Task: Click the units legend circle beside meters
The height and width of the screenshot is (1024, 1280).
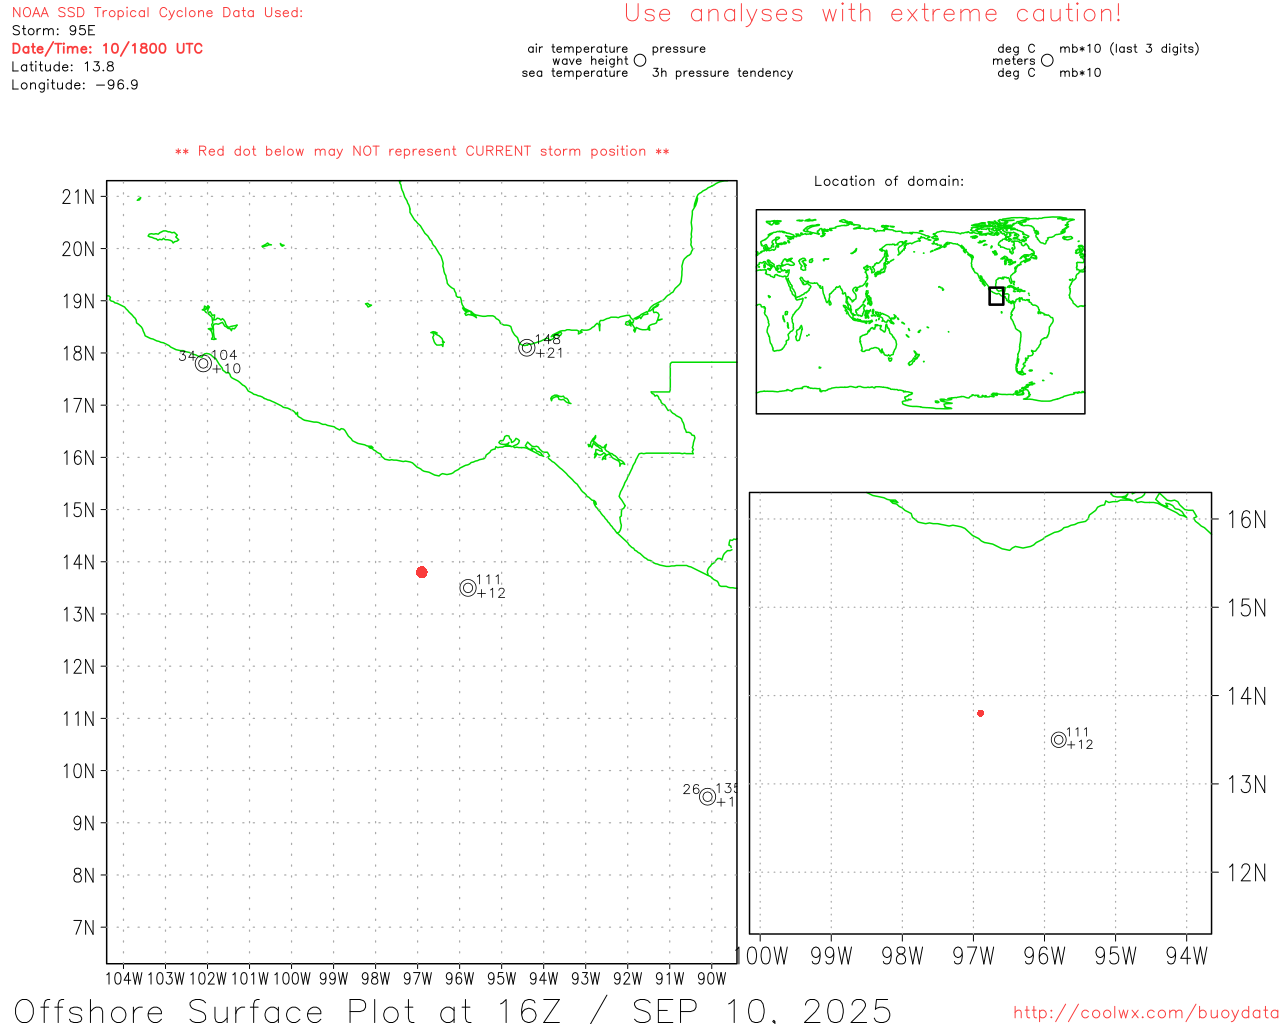Action: tap(1047, 60)
